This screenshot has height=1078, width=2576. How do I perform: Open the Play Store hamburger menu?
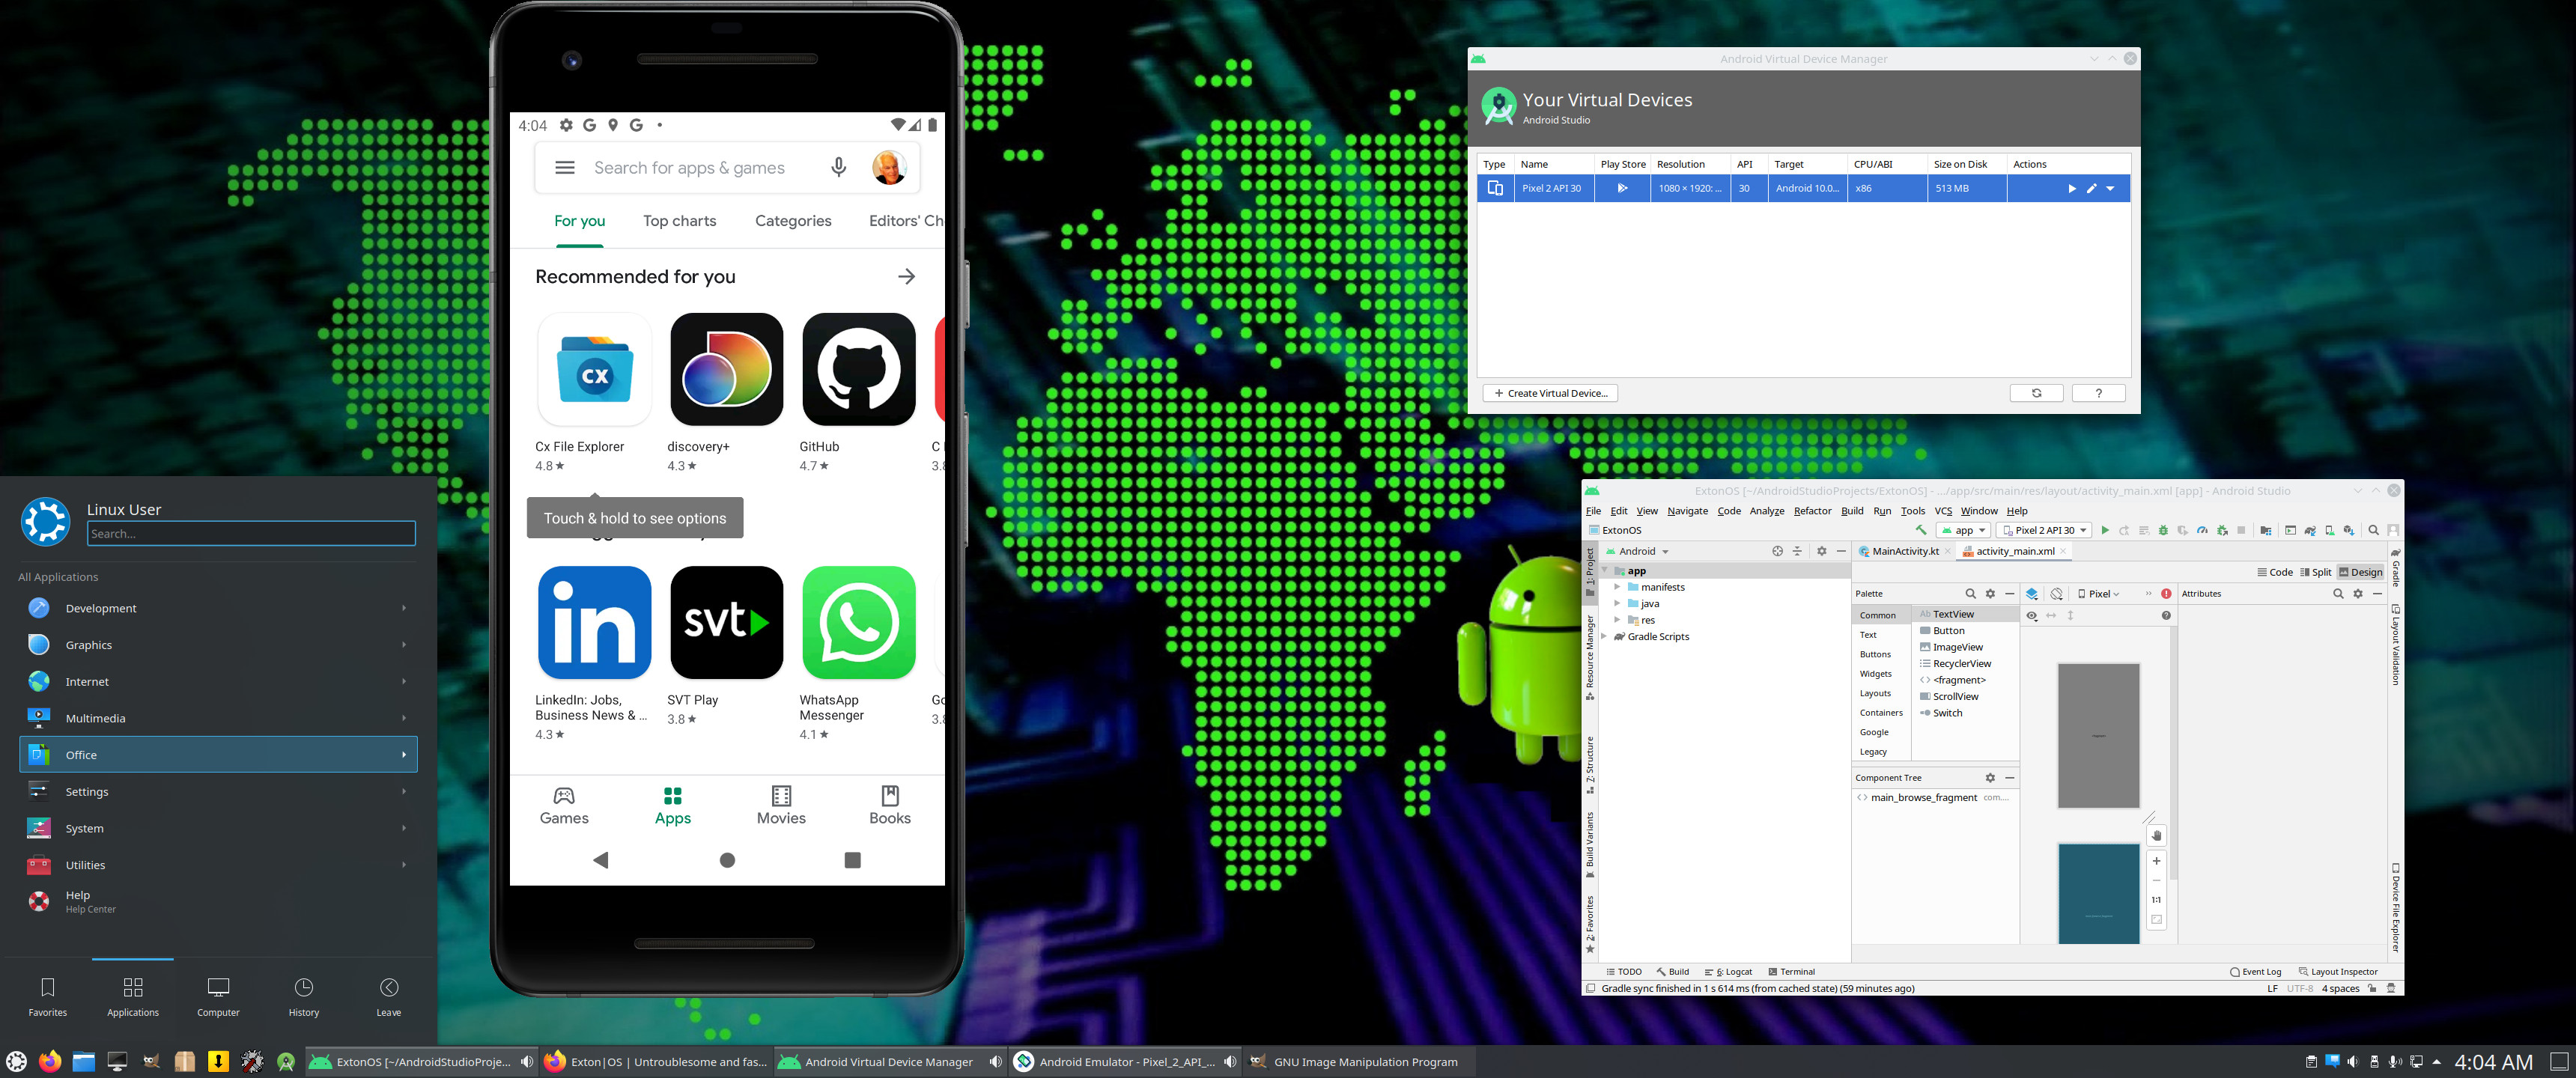(x=565, y=168)
